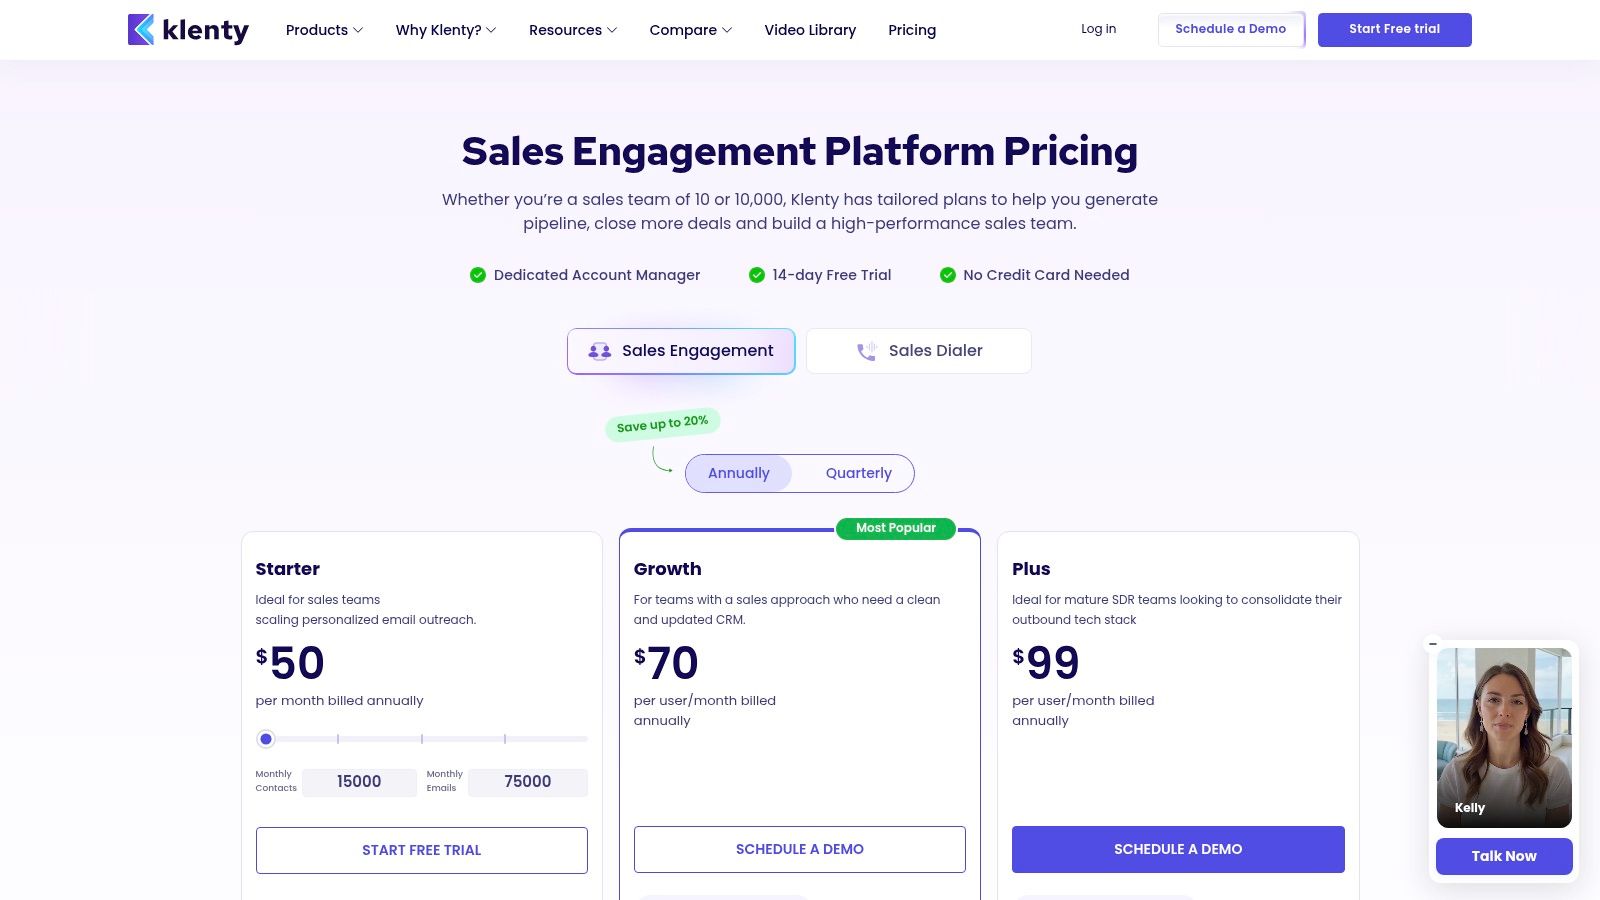
Task: Expand the Products menu
Action: click(x=324, y=30)
